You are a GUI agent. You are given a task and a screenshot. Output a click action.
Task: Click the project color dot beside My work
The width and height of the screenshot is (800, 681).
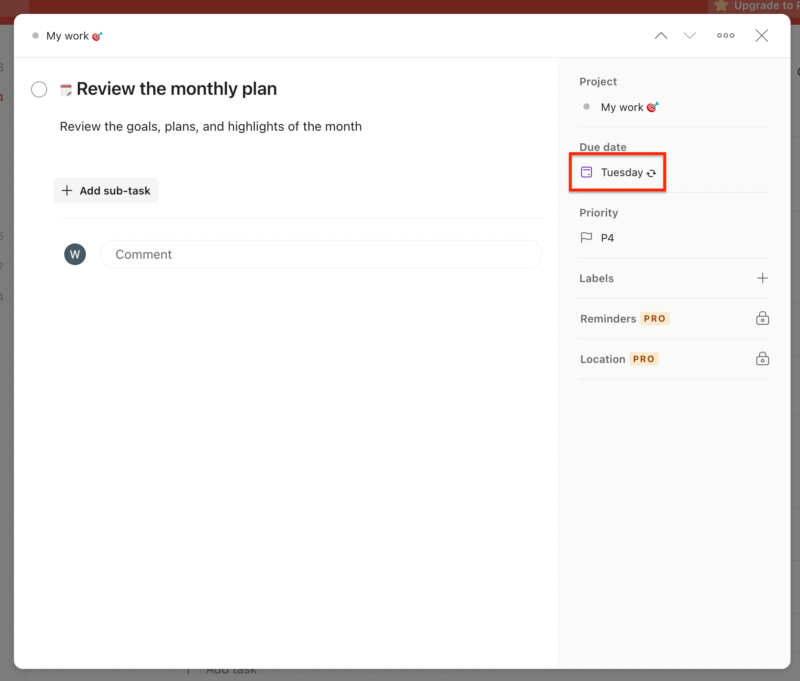click(585, 107)
